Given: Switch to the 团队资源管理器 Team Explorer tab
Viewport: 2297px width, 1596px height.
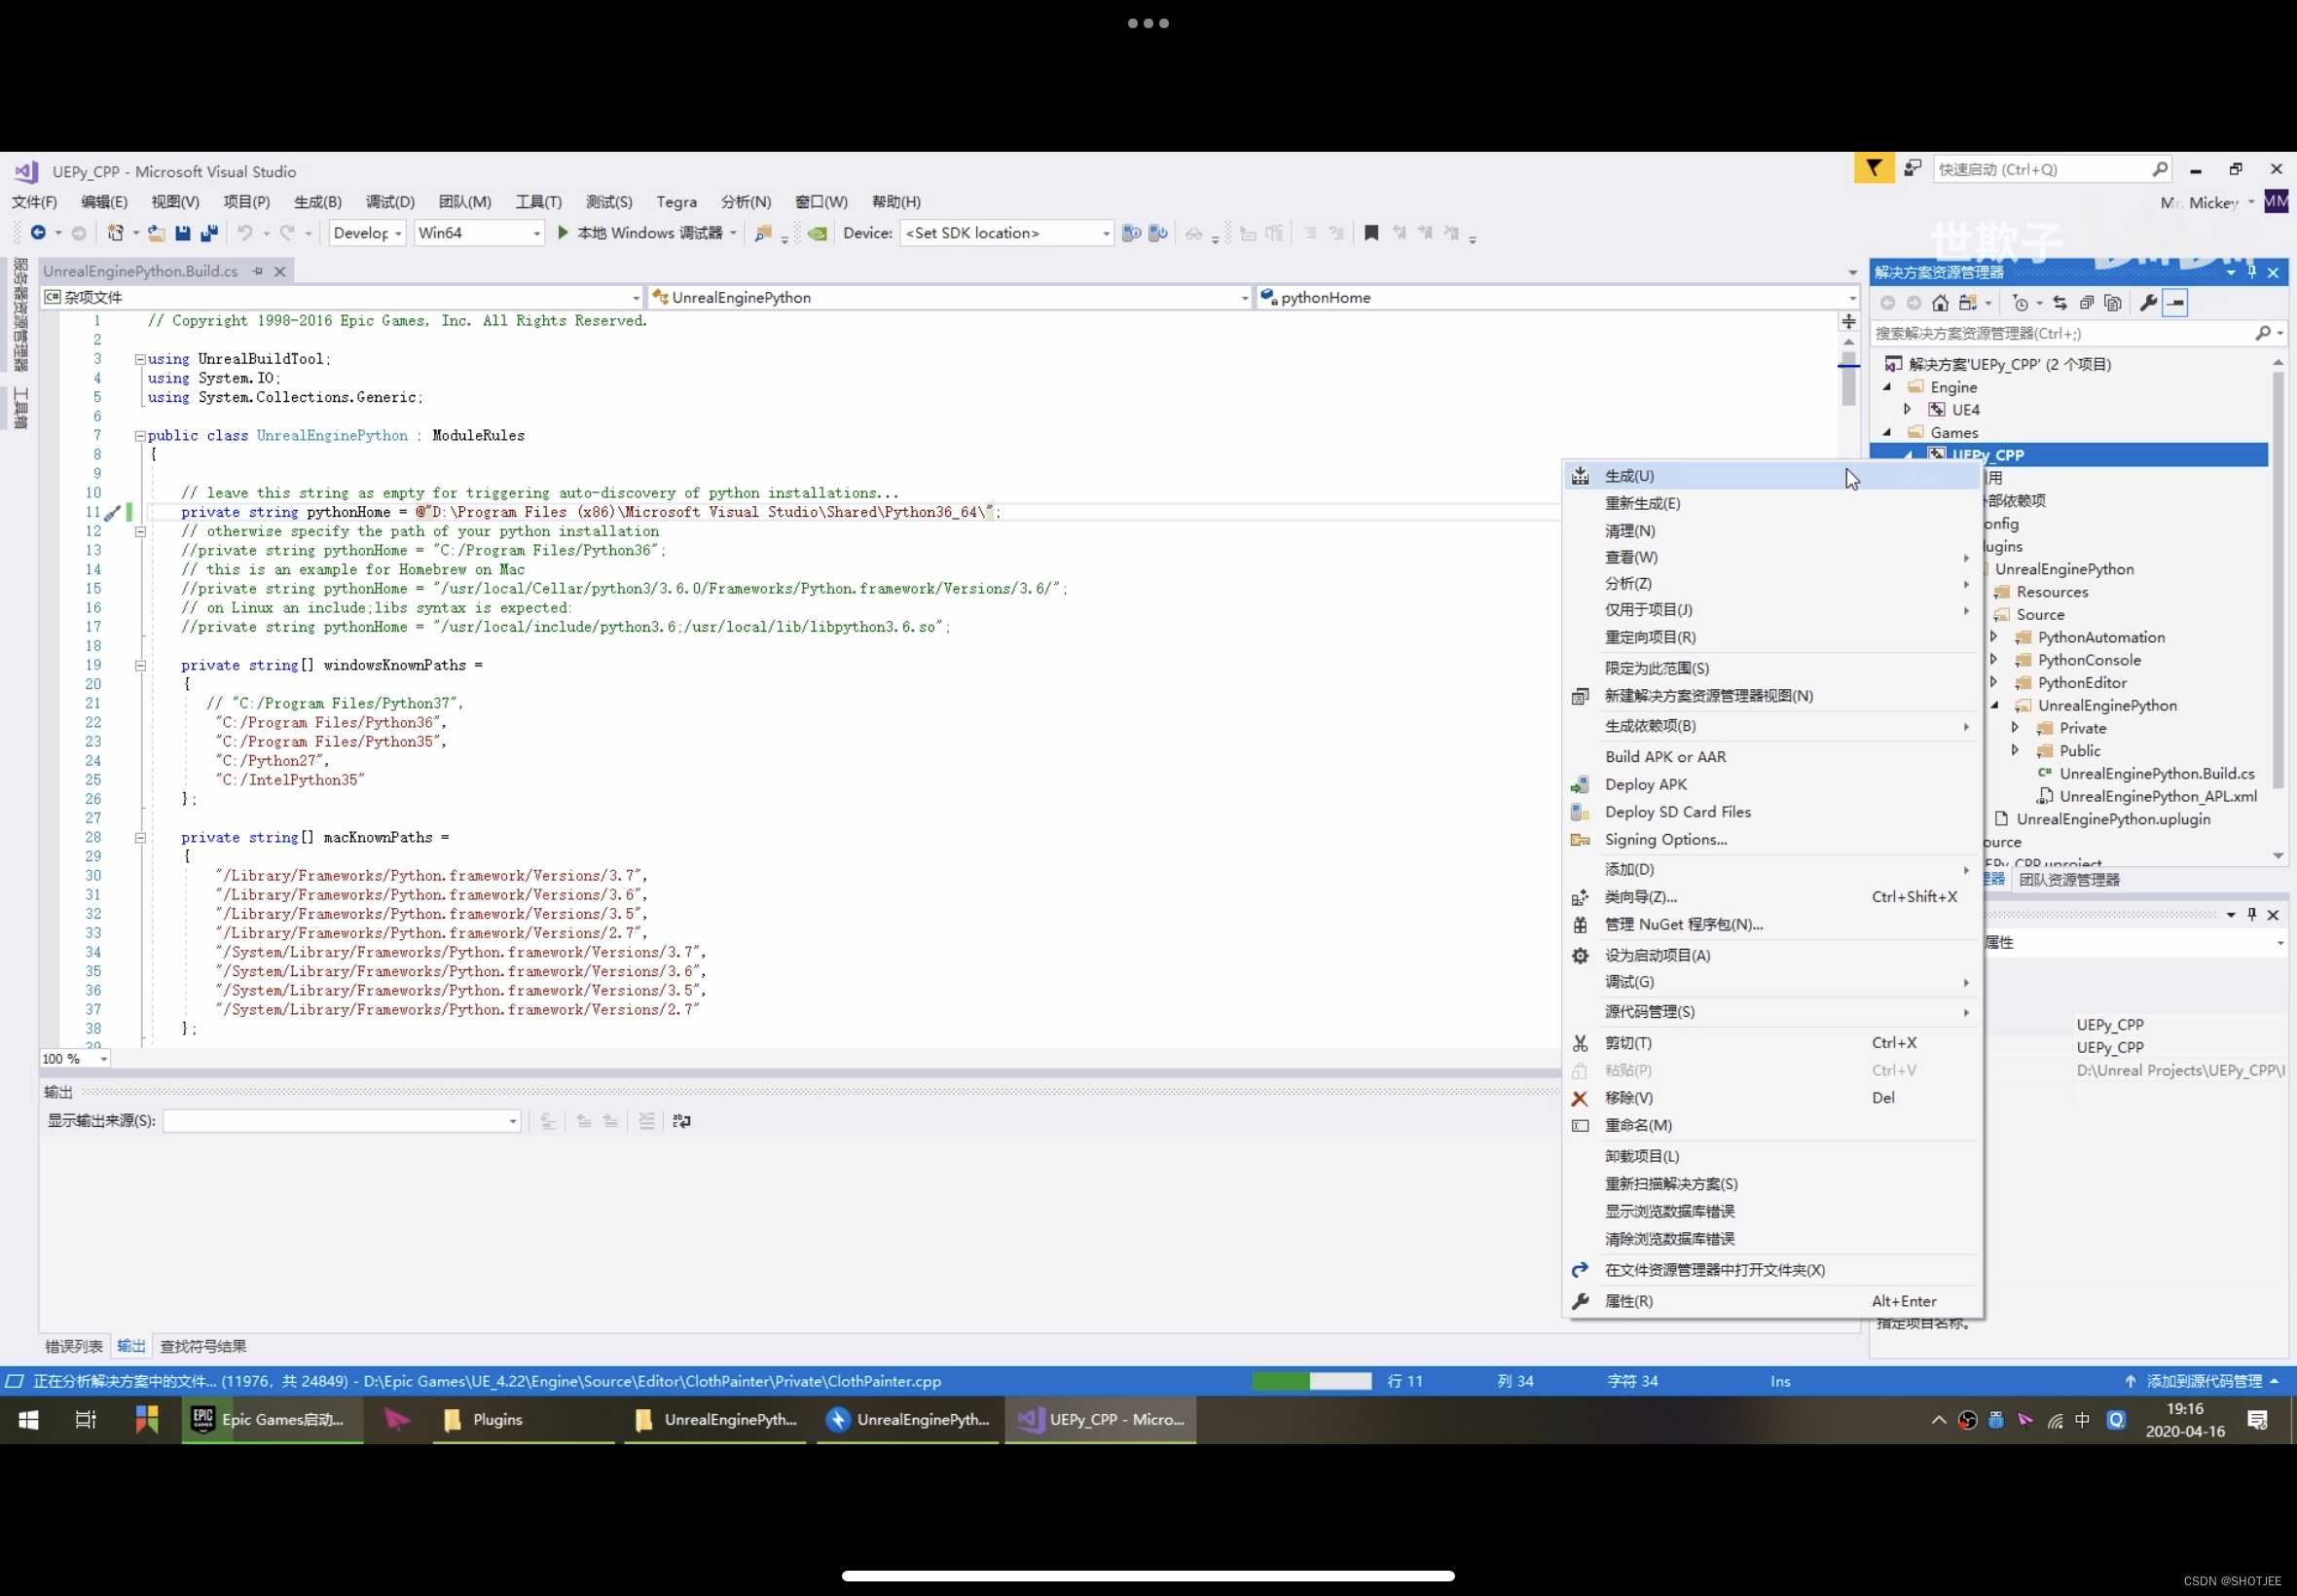Looking at the screenshot, I should pyautogui.click(x=2069, y=880).
